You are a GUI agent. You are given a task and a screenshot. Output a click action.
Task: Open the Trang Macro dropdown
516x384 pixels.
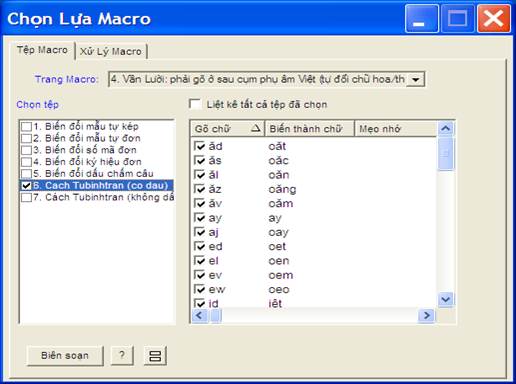(x=415, y=80)
